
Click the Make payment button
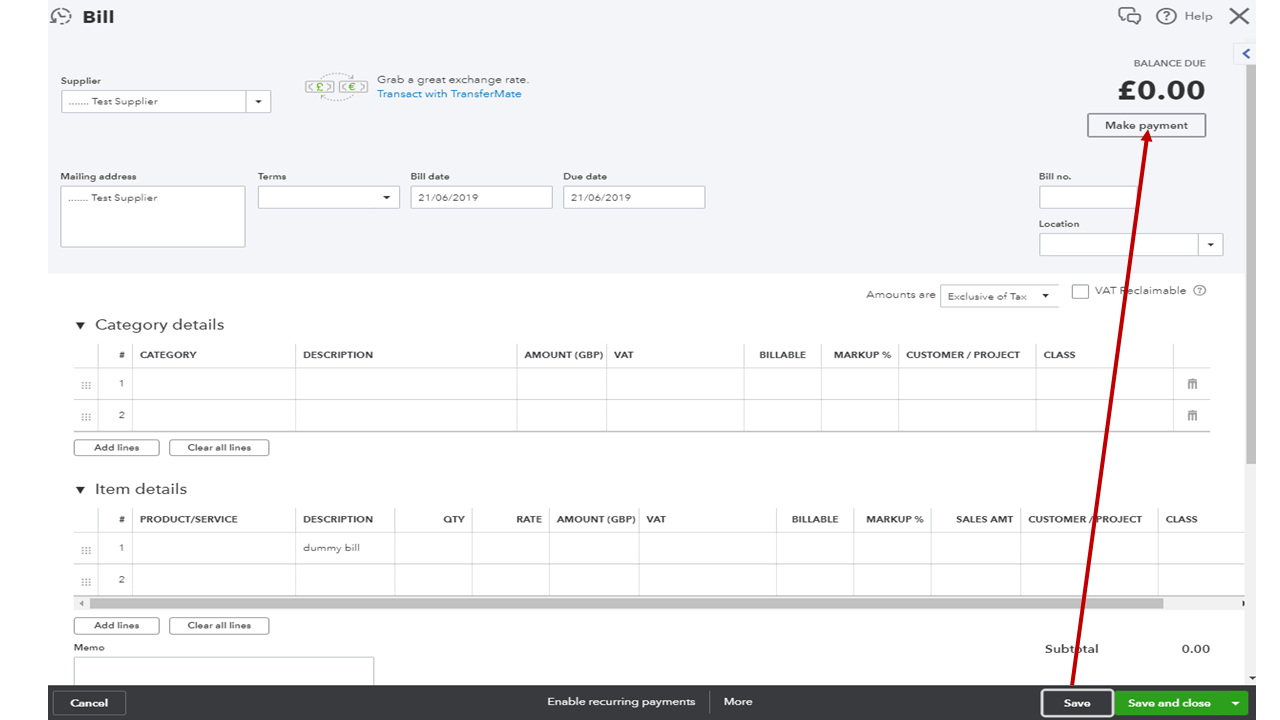[x=1146, y=125]
